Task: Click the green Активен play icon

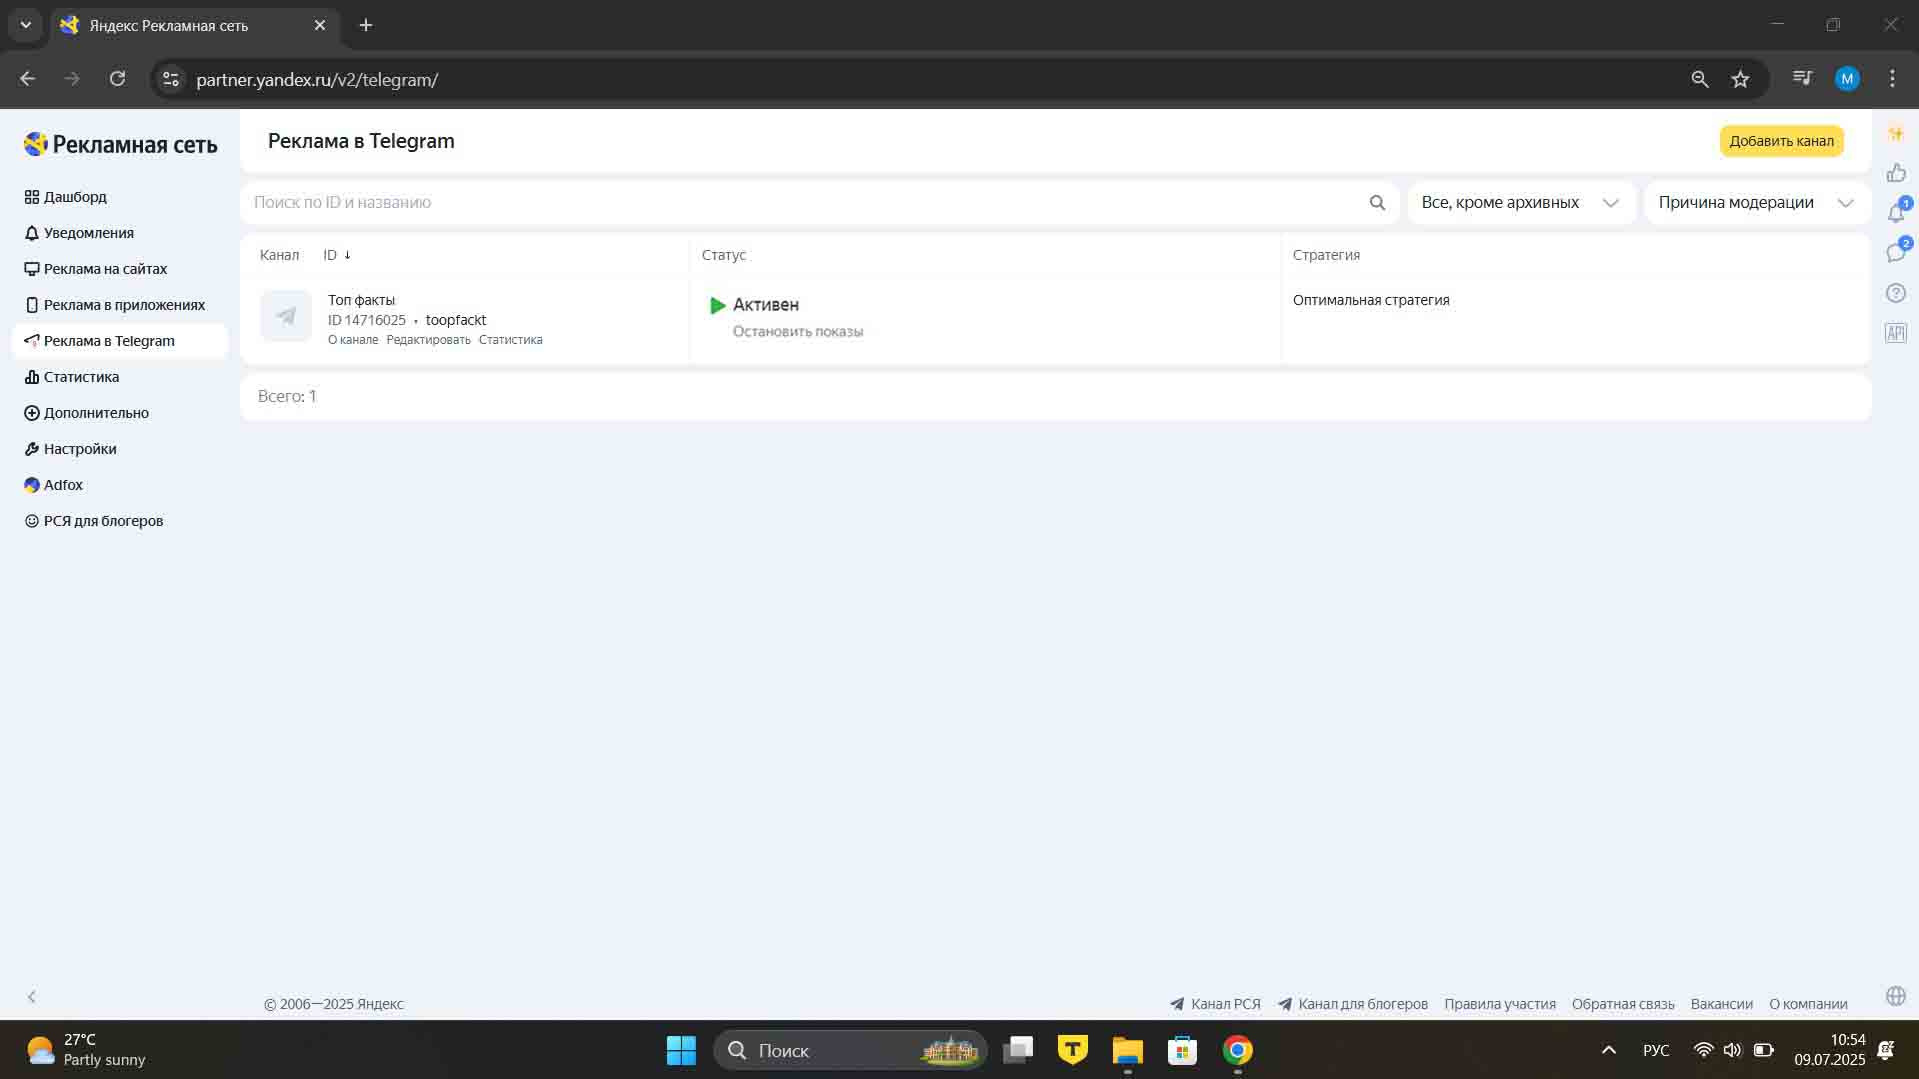Action: click(x=717, y=305)
